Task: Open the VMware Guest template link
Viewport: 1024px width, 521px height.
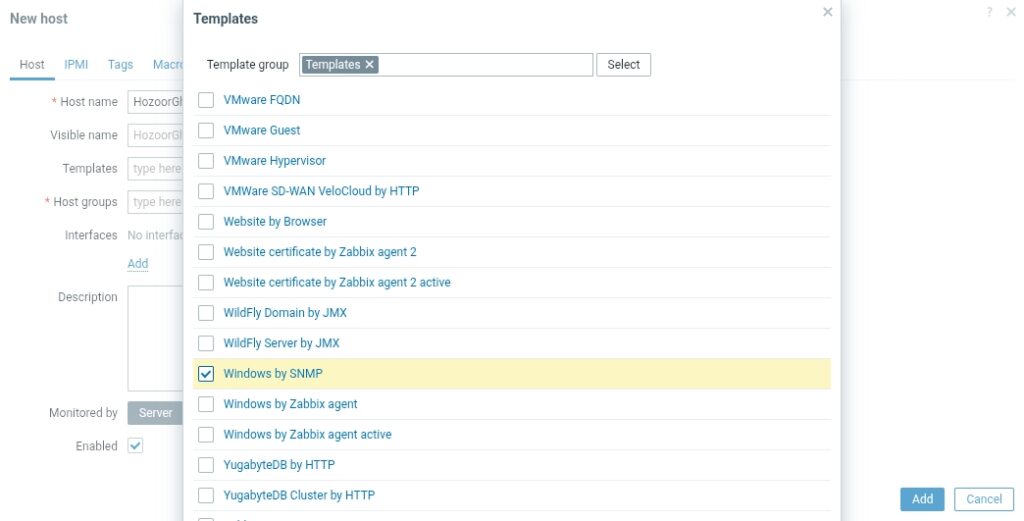Action: [262, 130]
